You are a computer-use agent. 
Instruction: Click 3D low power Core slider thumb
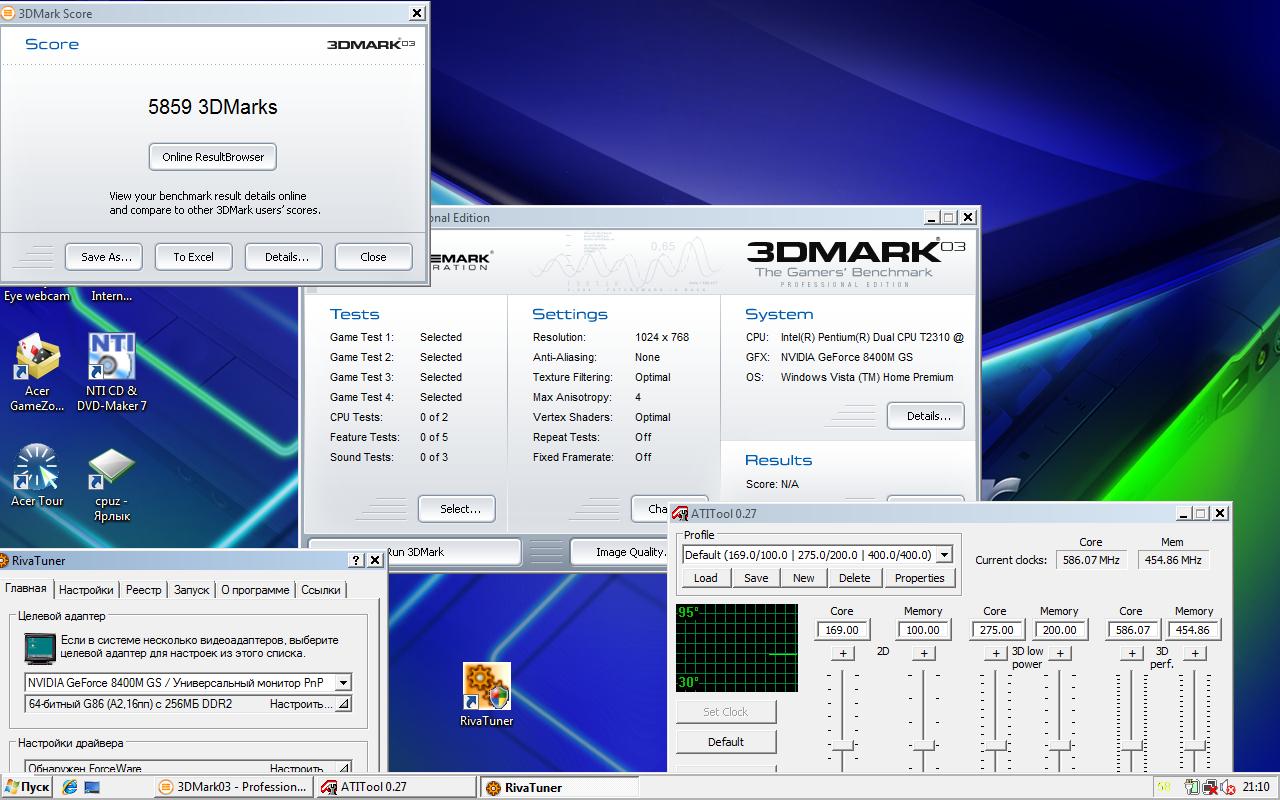pyautogui.click(x=995, y=746)
